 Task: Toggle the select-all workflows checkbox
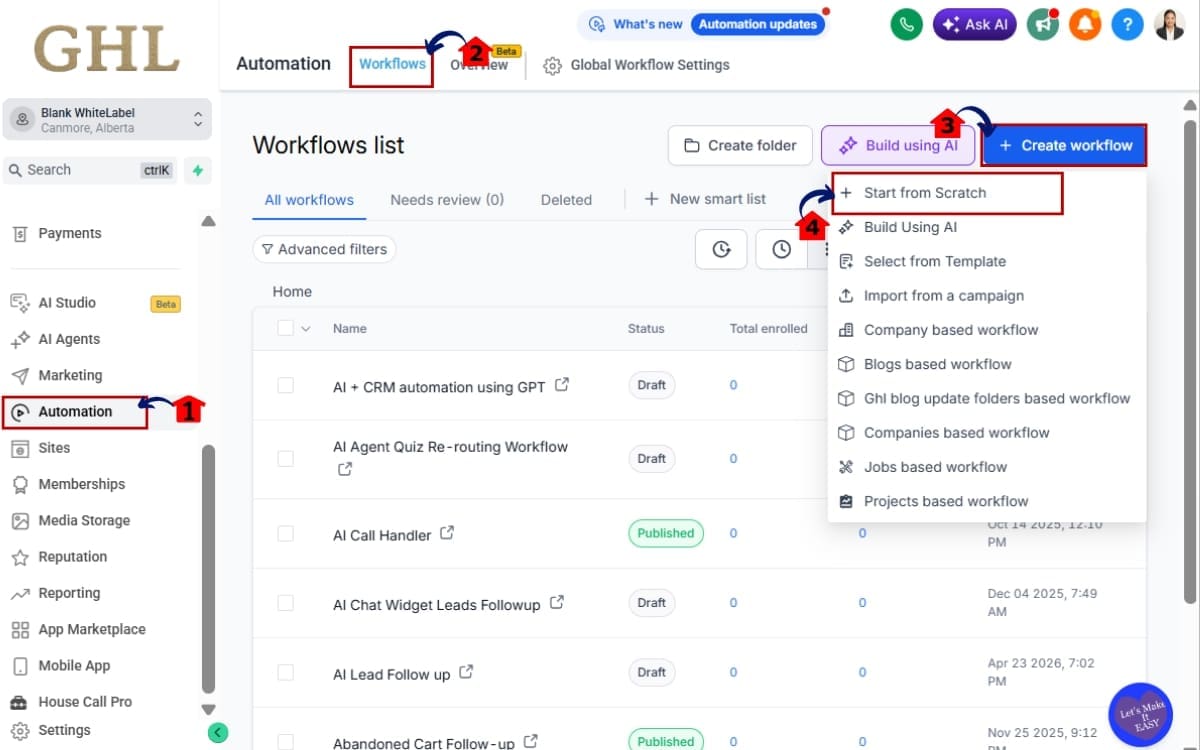point(286,328)
